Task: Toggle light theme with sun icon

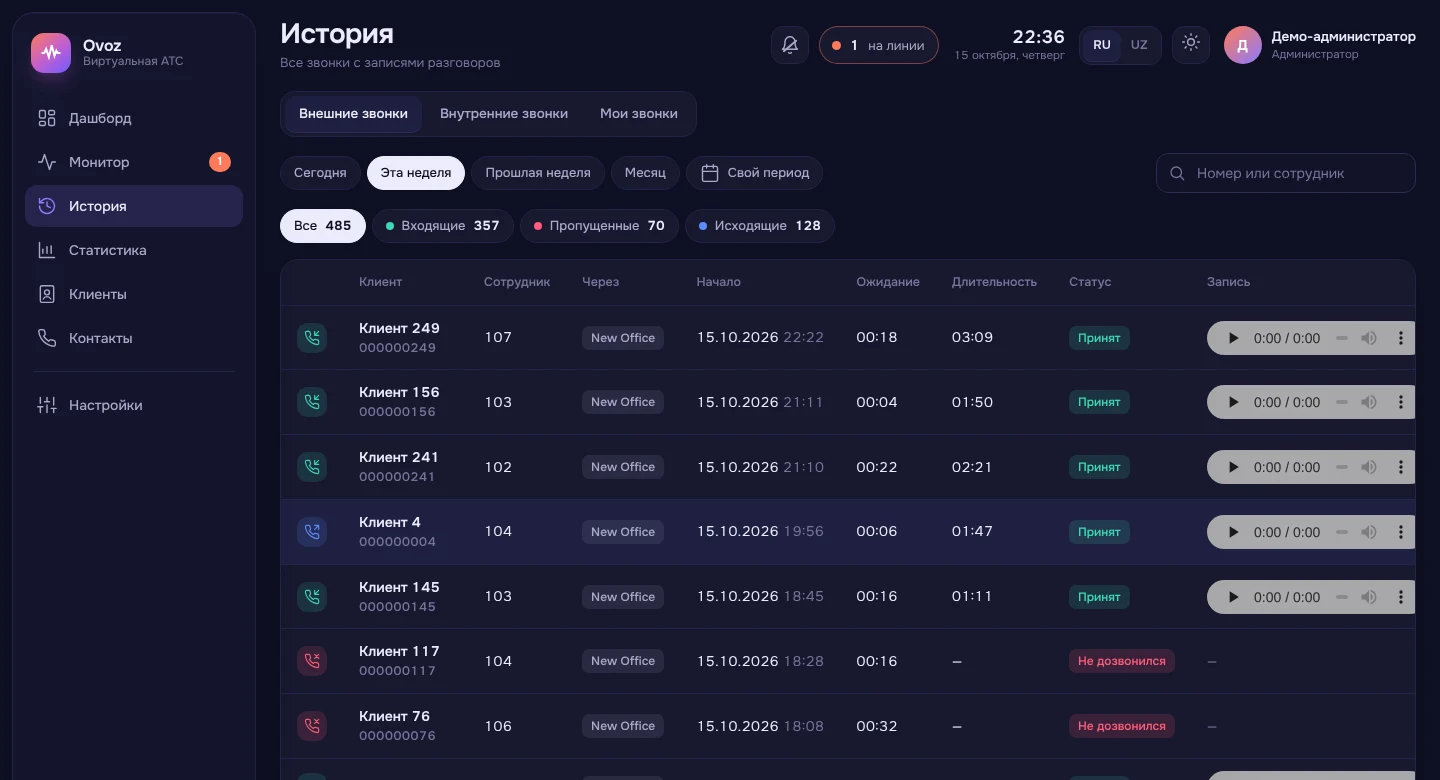Action: (x=1190, y=44)
